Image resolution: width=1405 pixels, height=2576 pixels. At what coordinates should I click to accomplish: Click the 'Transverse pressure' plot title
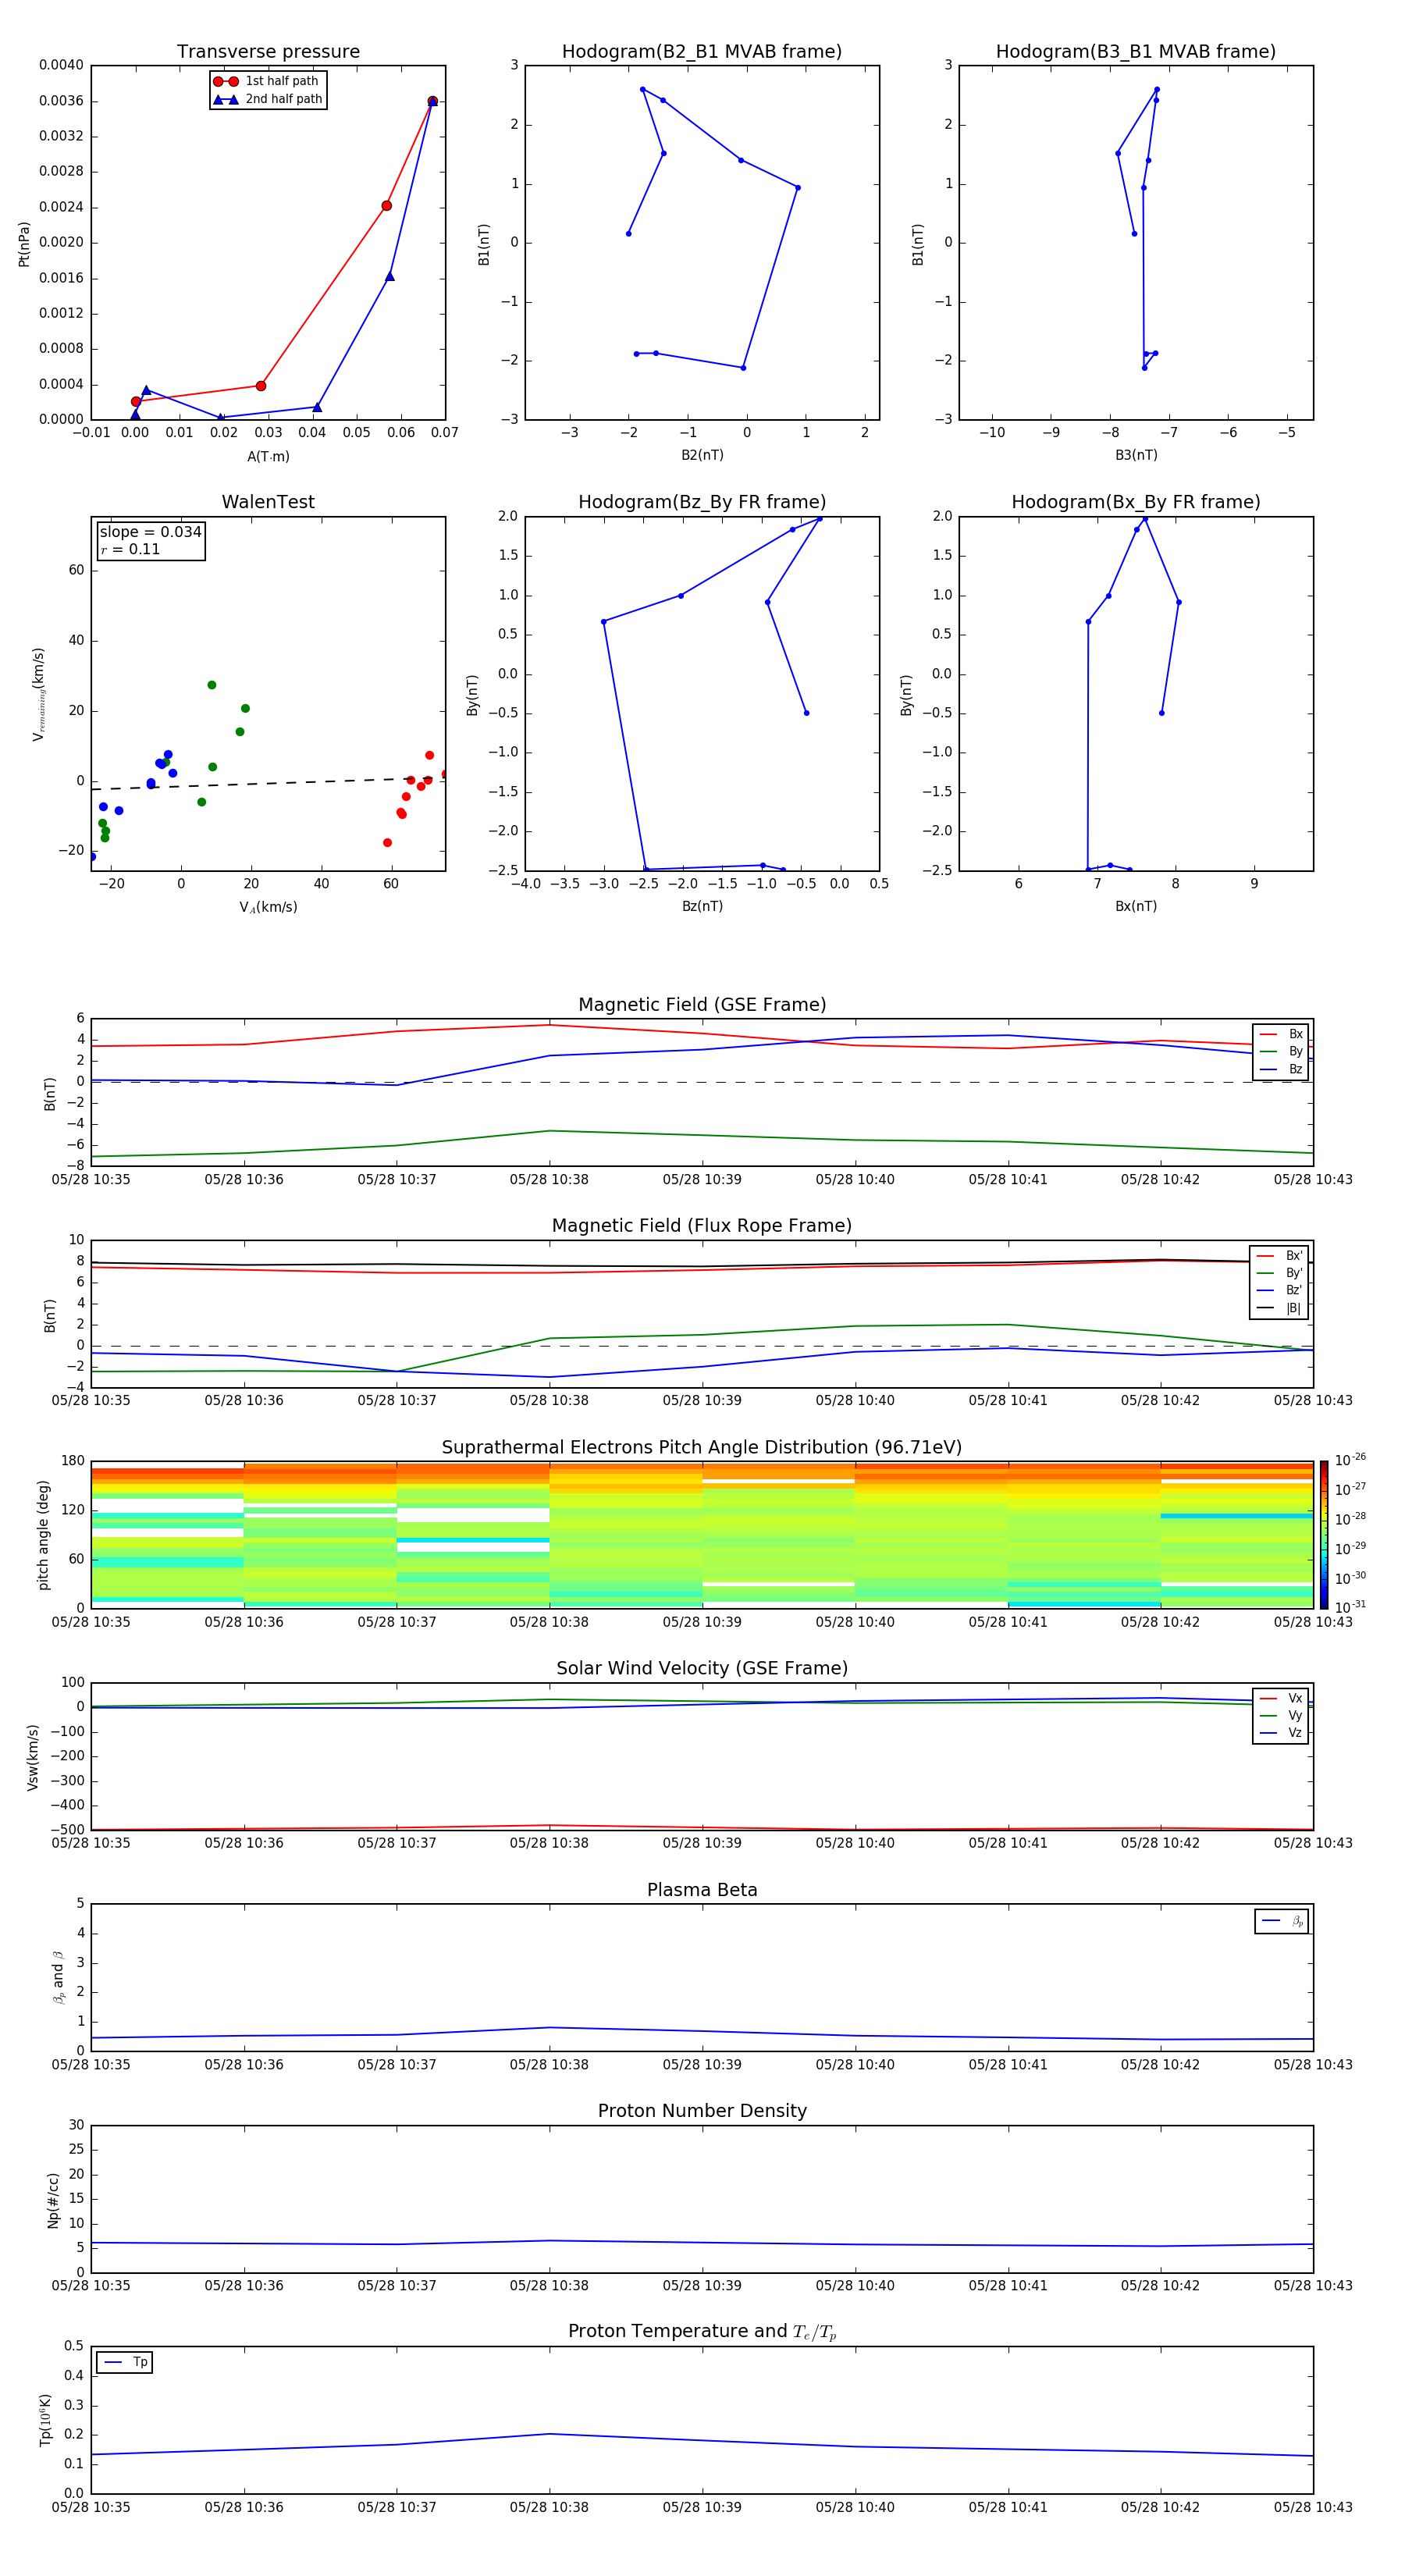pyautogui.click(x=268, y=52)
